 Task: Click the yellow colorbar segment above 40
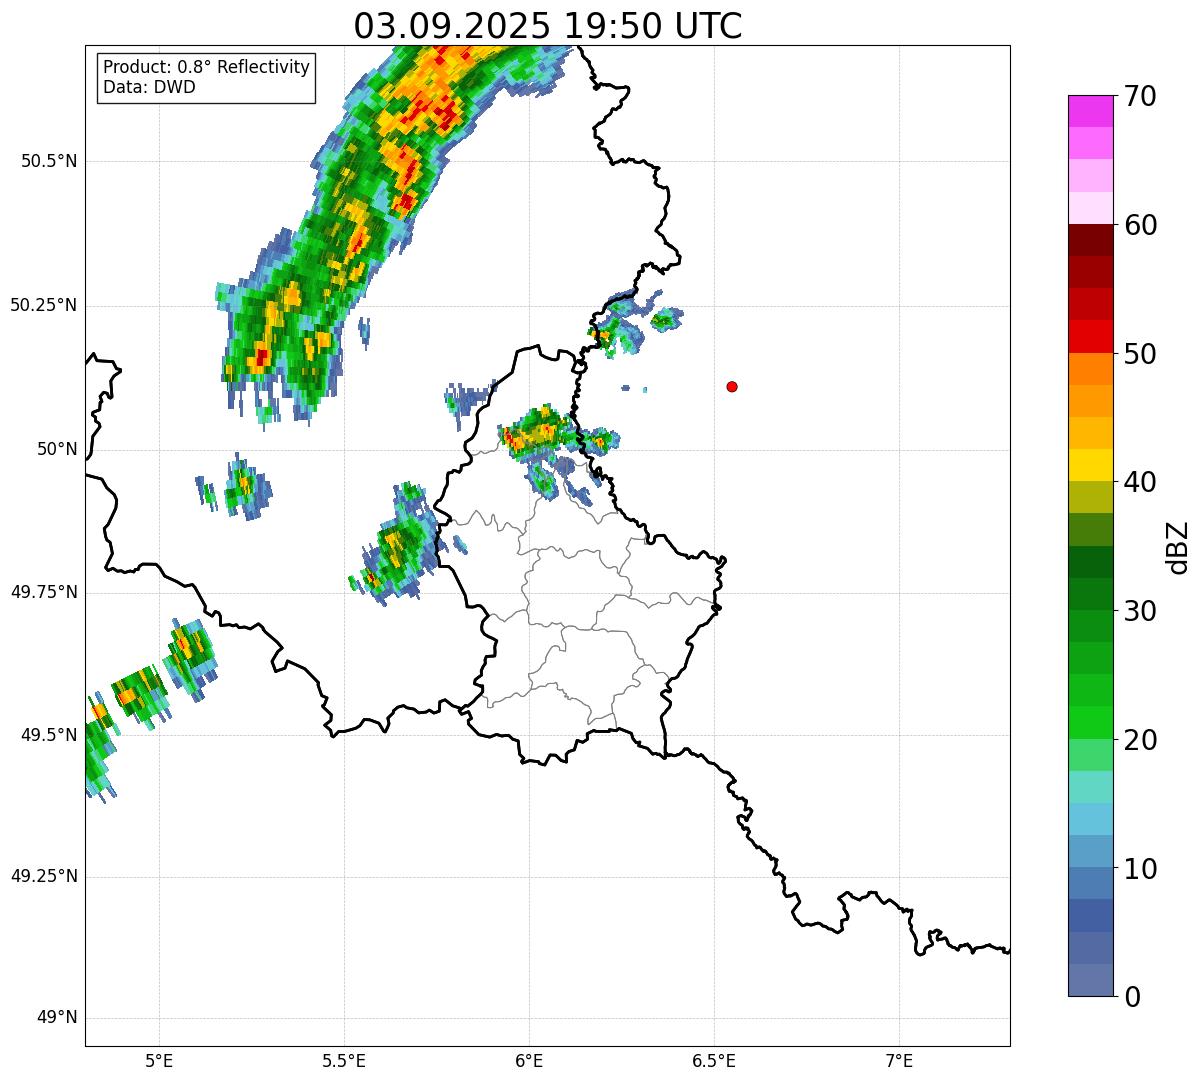coord(1091,465)
